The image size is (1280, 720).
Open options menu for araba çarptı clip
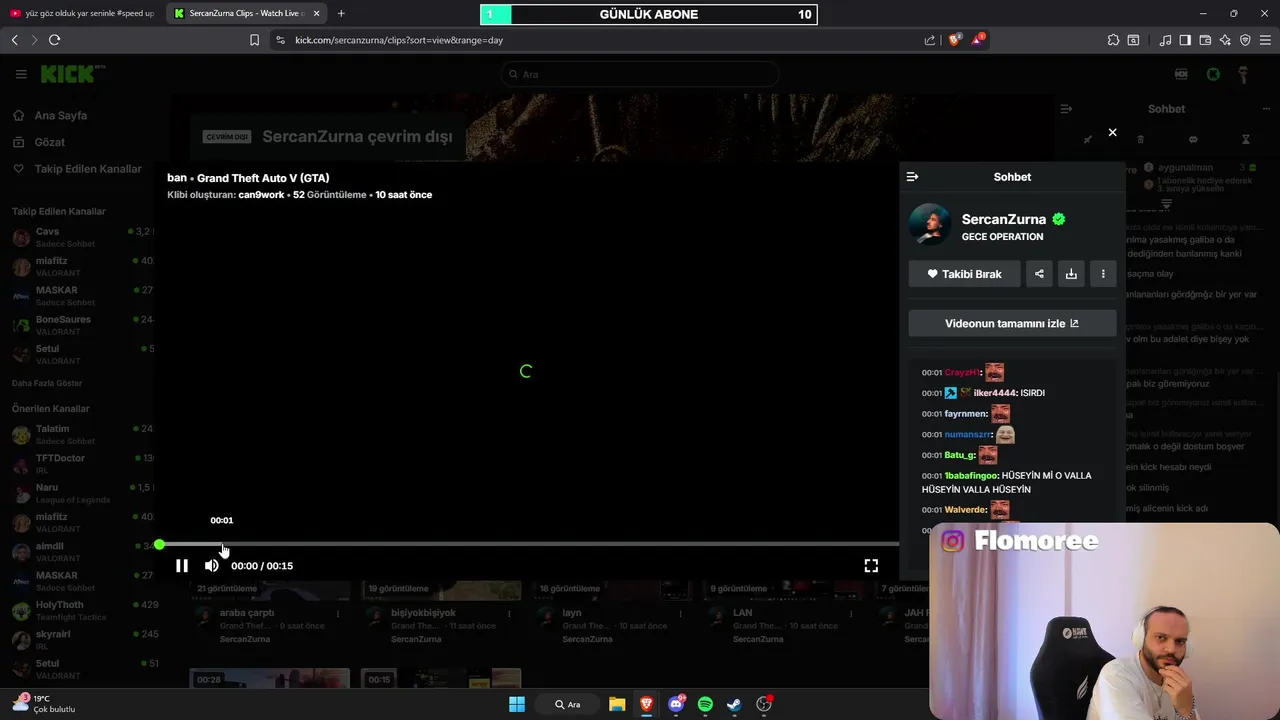click(x=337, y=613)
